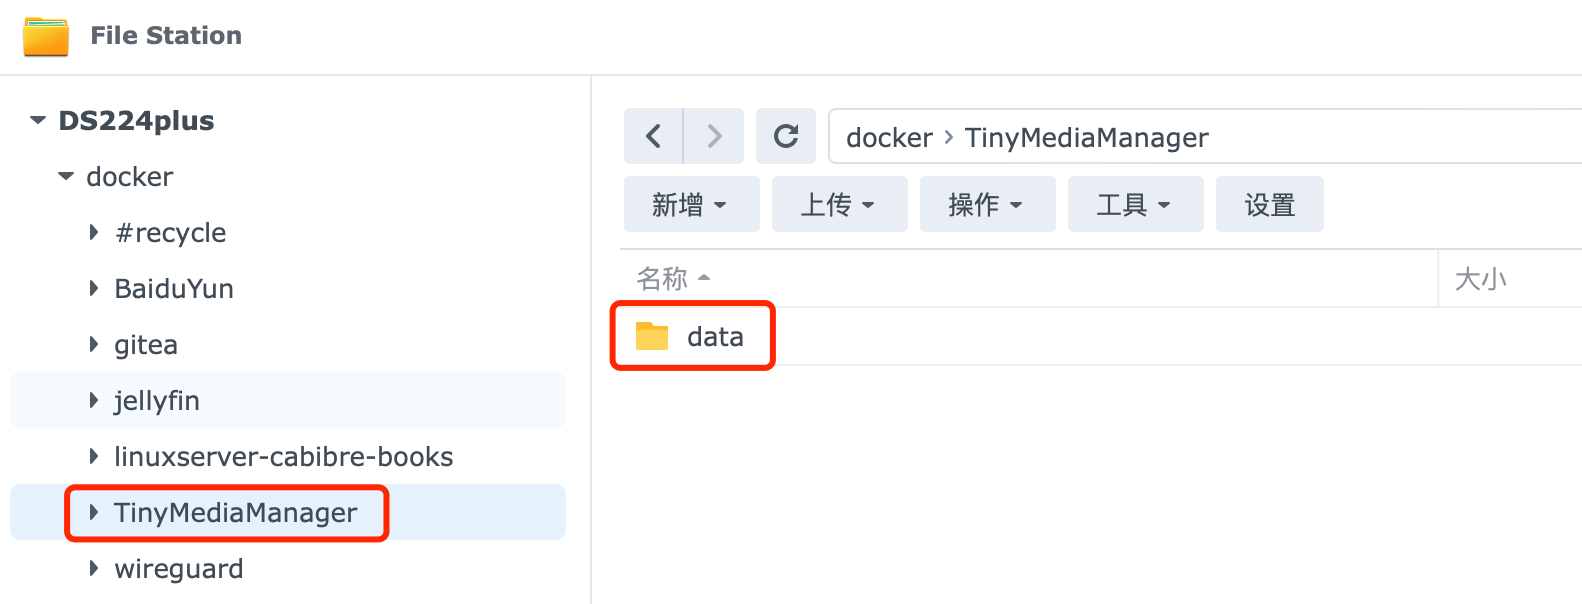Click docker in the path breadcrumb
The height and width of the screenshot is (604, 1582).
point(889,138)
